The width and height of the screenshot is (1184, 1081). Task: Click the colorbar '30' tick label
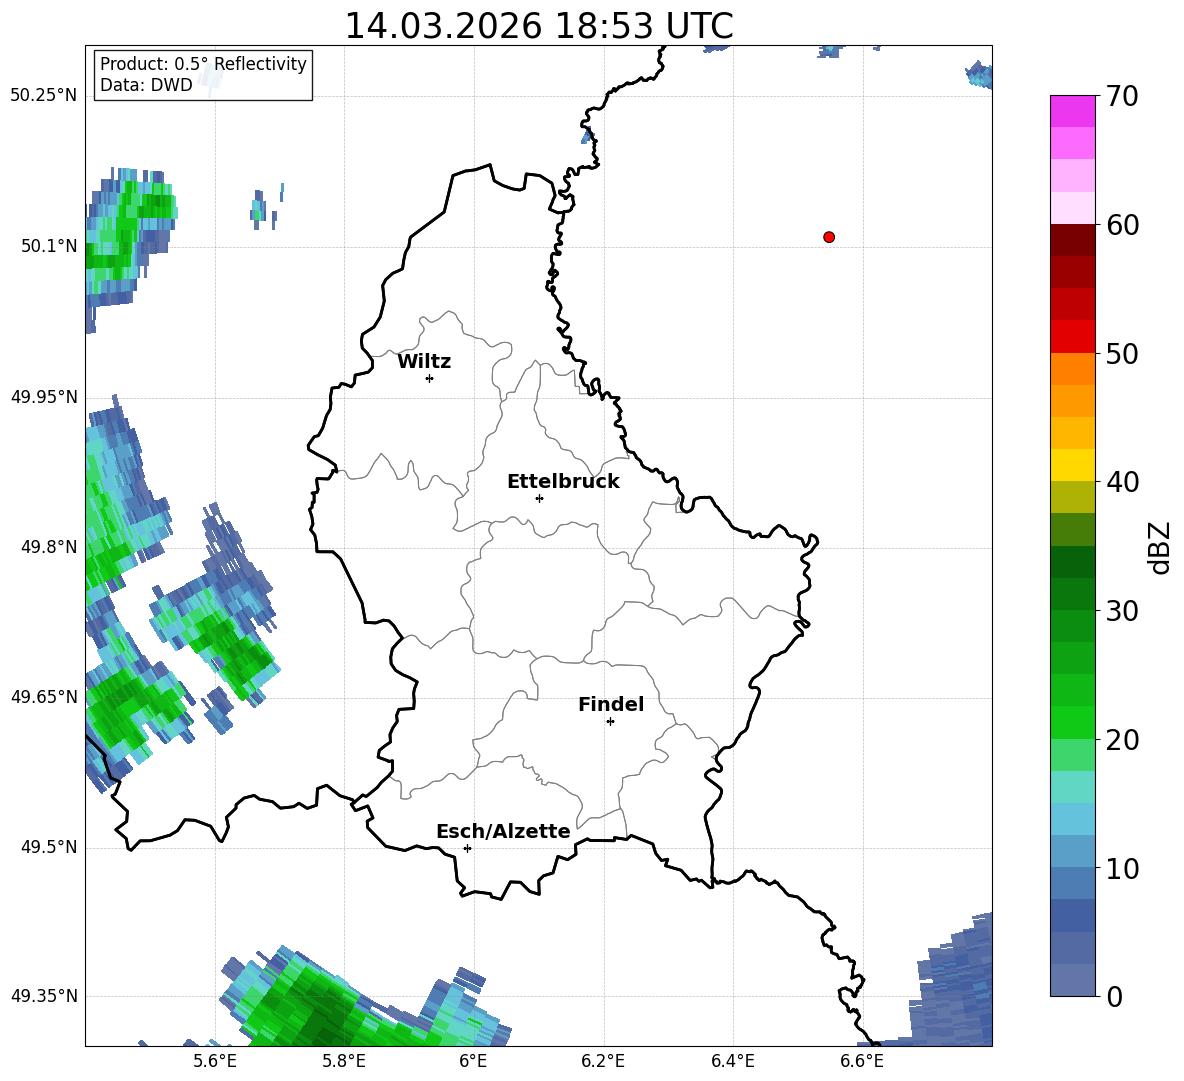point(1122,611)
